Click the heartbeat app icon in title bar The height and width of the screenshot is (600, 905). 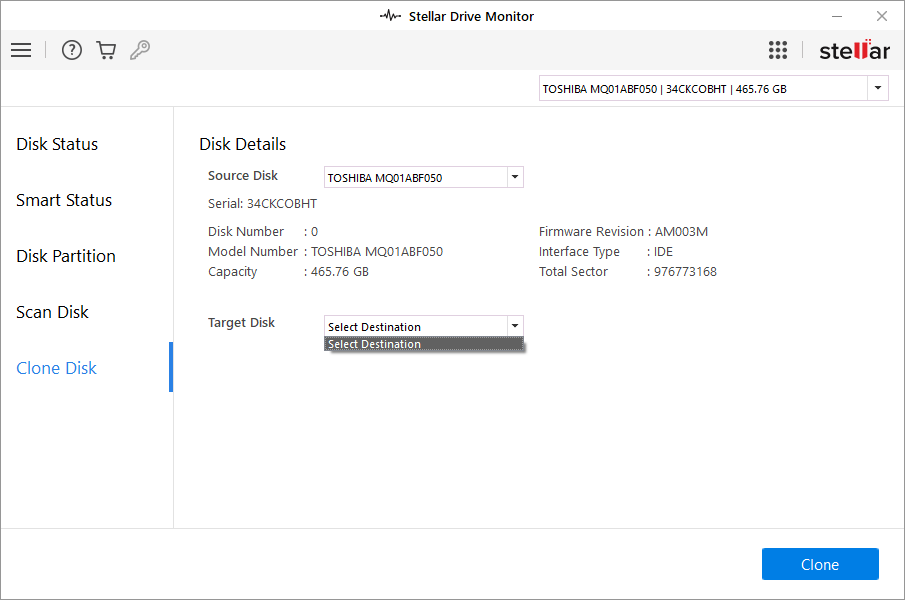[390, 16]
